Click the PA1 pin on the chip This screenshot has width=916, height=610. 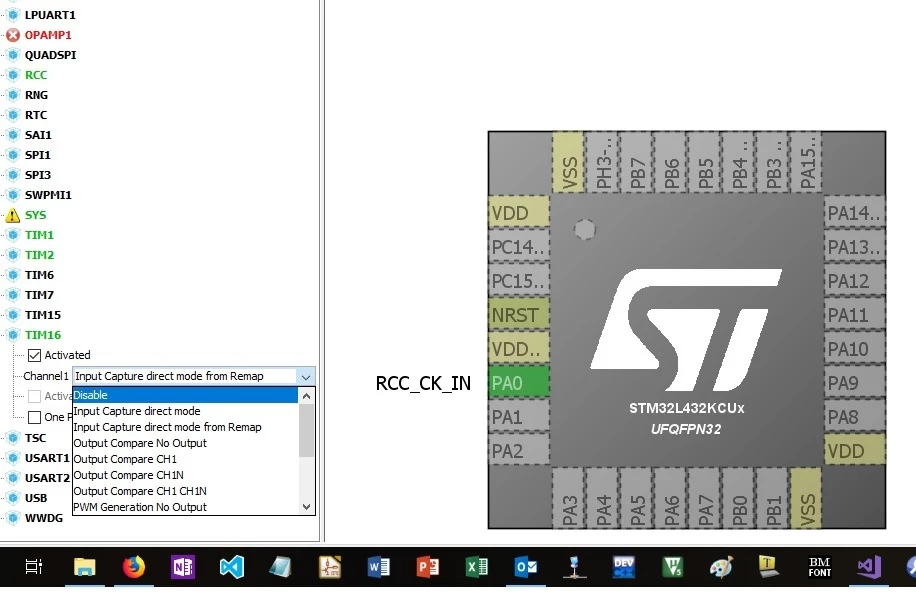pyautogui.click(x=519, y=417)
